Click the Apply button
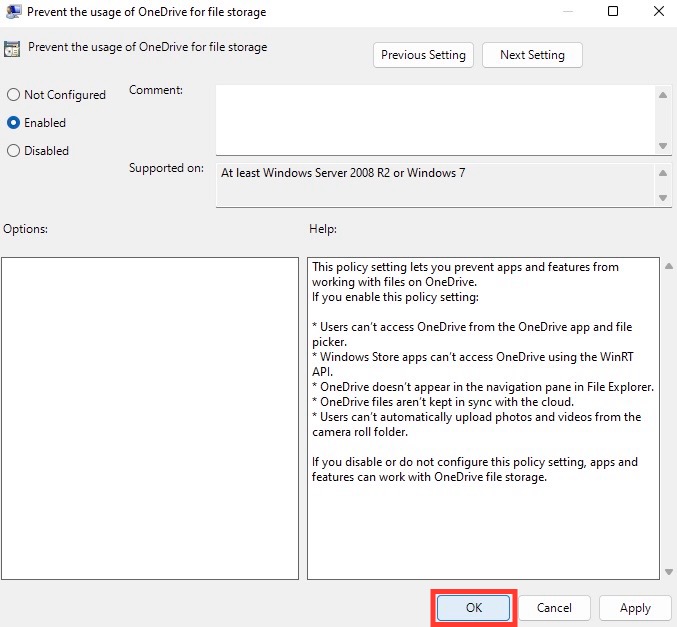 635,608
